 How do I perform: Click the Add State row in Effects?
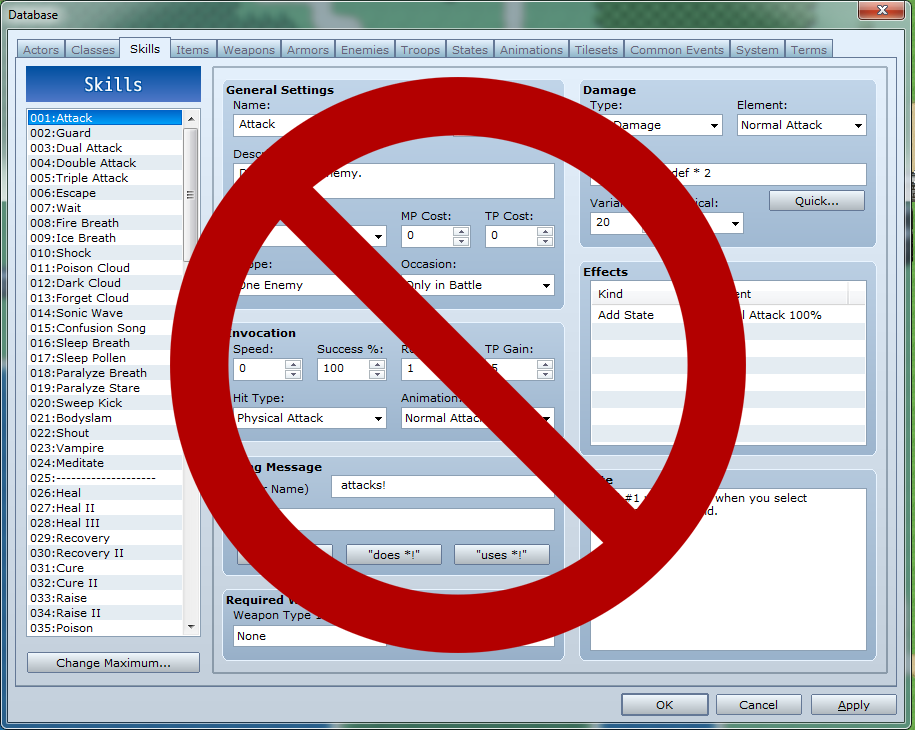click(626, 315)
